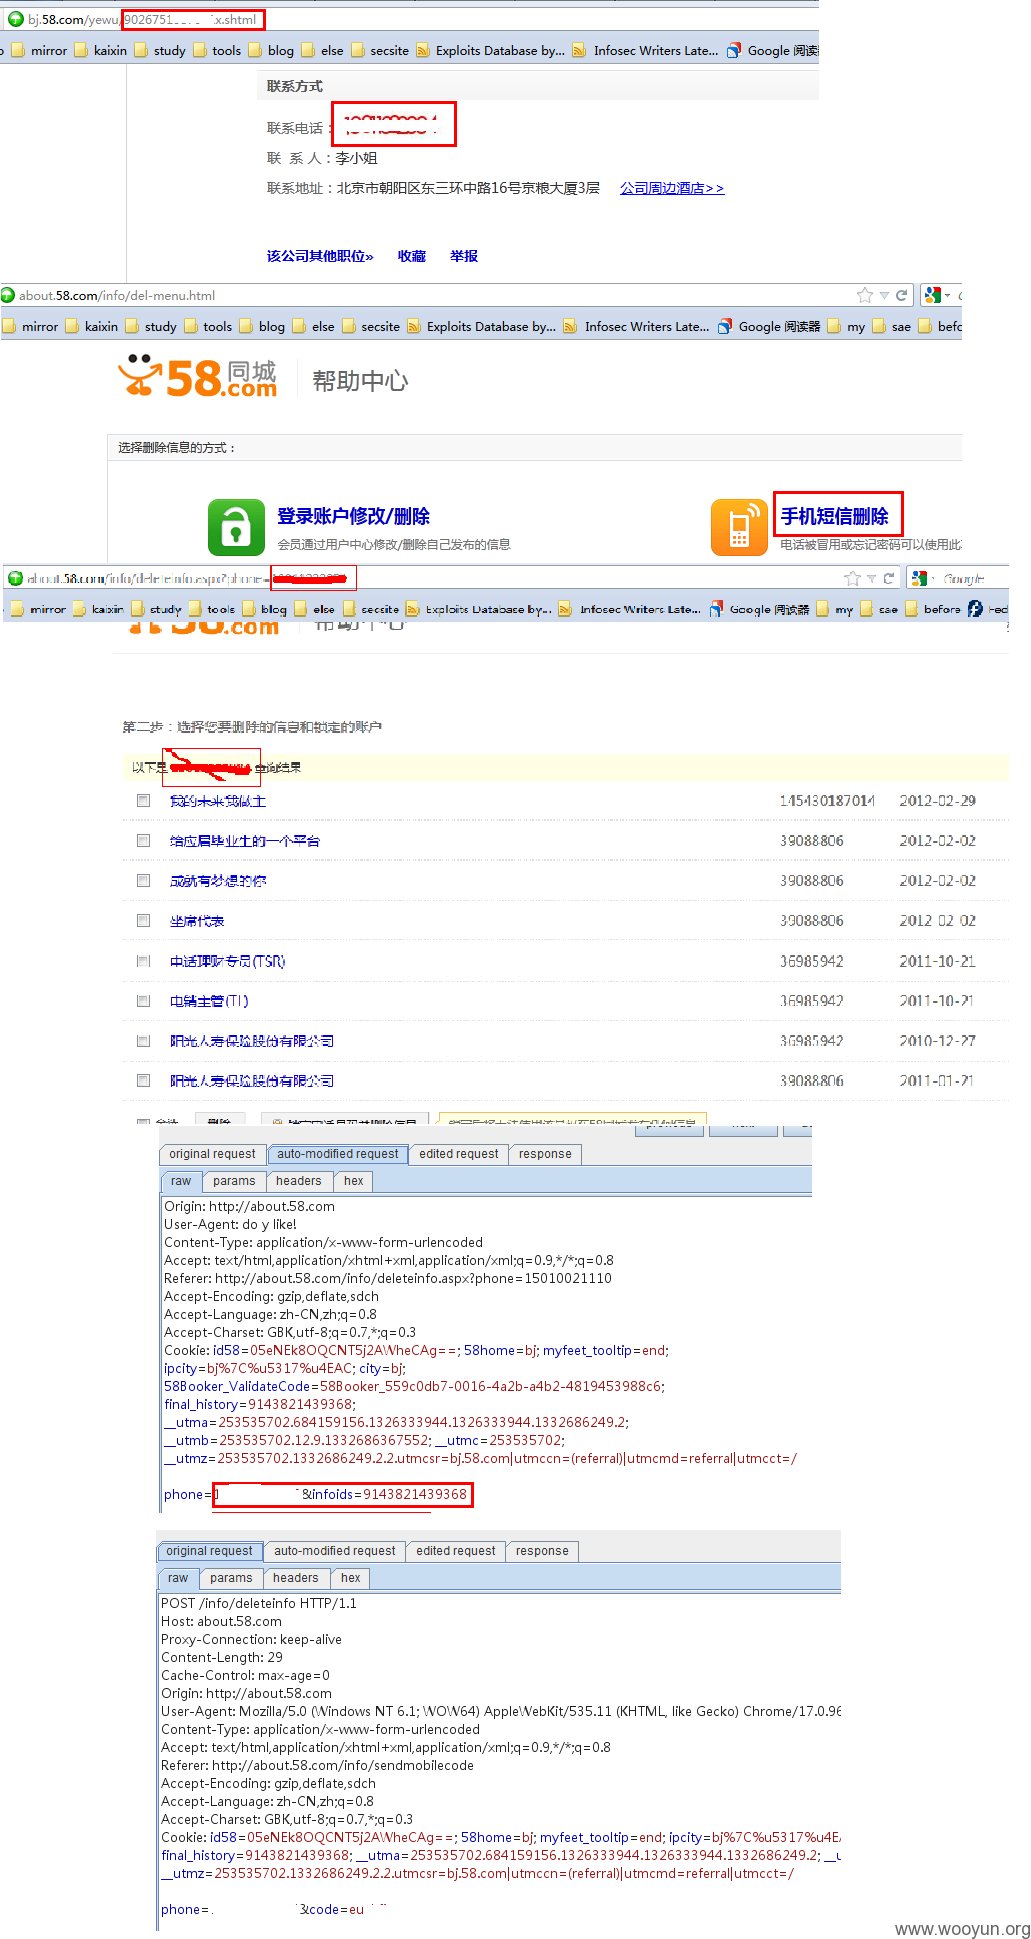The width and height of the screenshot is (1031, 1939).
Task: Tick checkbox for 坐席代表 row
Action: 143,920
